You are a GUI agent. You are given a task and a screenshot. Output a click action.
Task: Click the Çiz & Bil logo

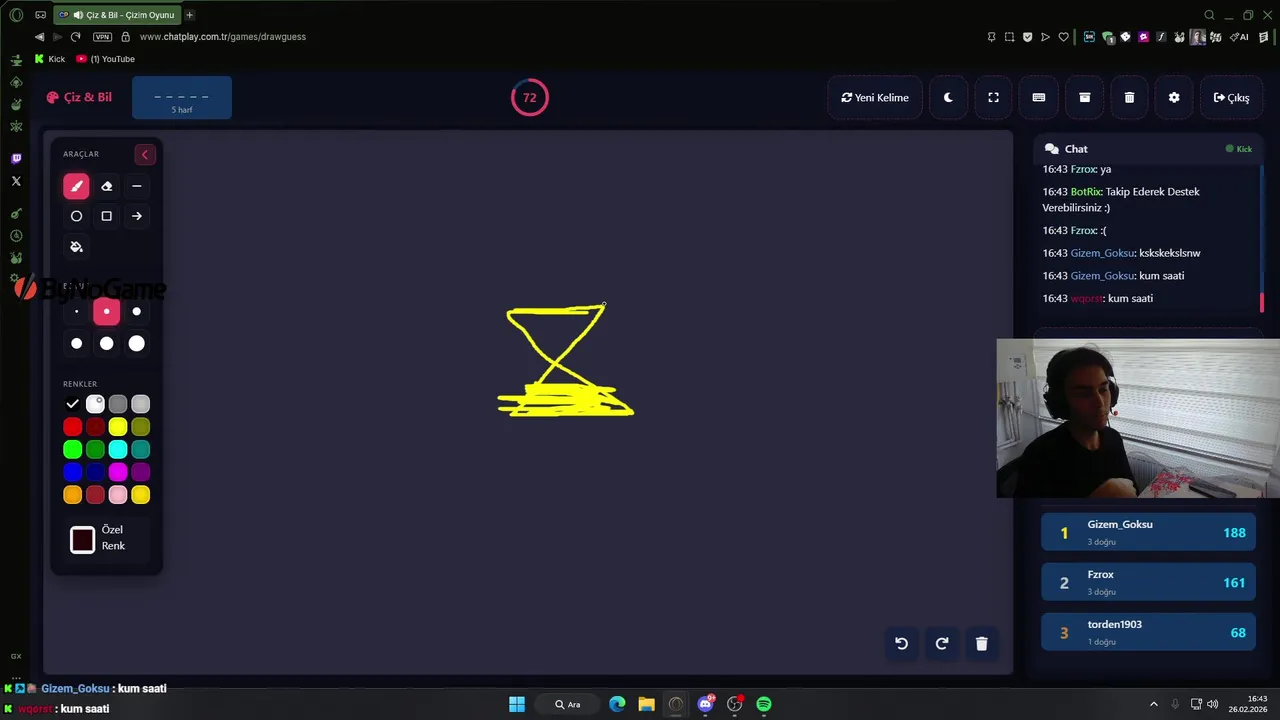(x=79, y=97)
